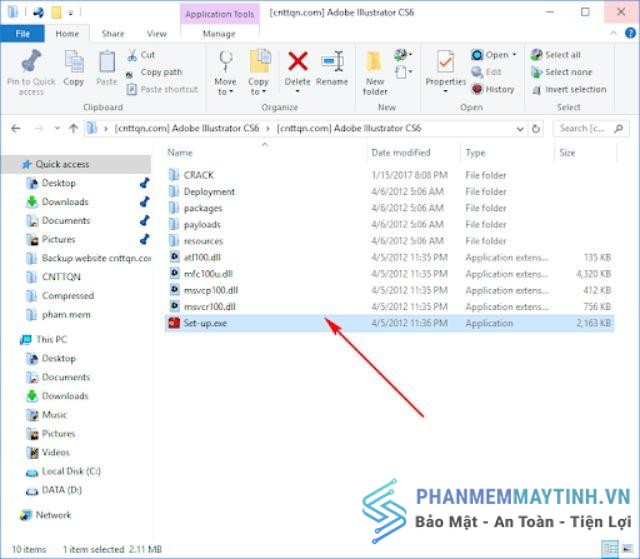Click Select all in ribbon

click(x=556, y=55)
